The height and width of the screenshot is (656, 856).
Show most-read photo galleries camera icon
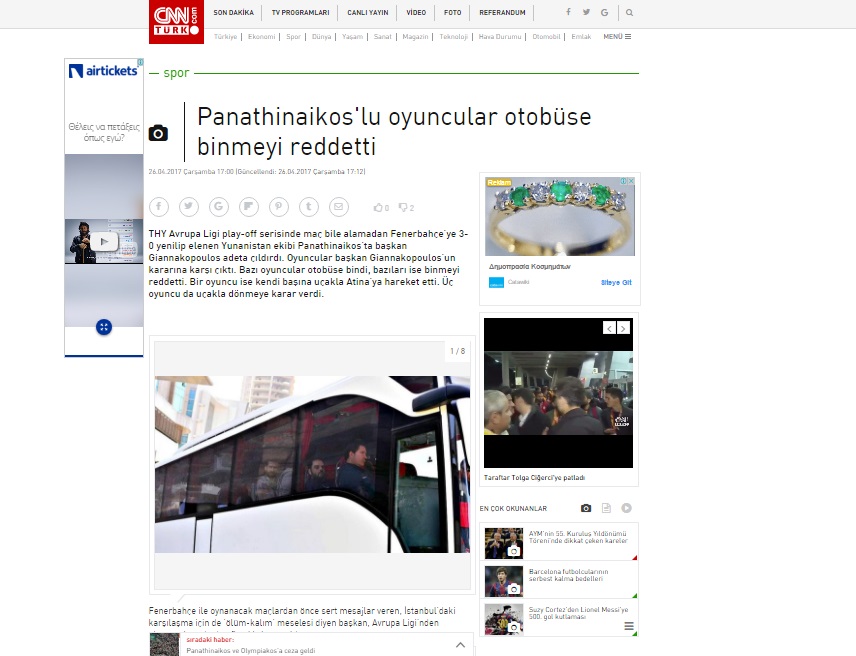(x=586, y=508)
